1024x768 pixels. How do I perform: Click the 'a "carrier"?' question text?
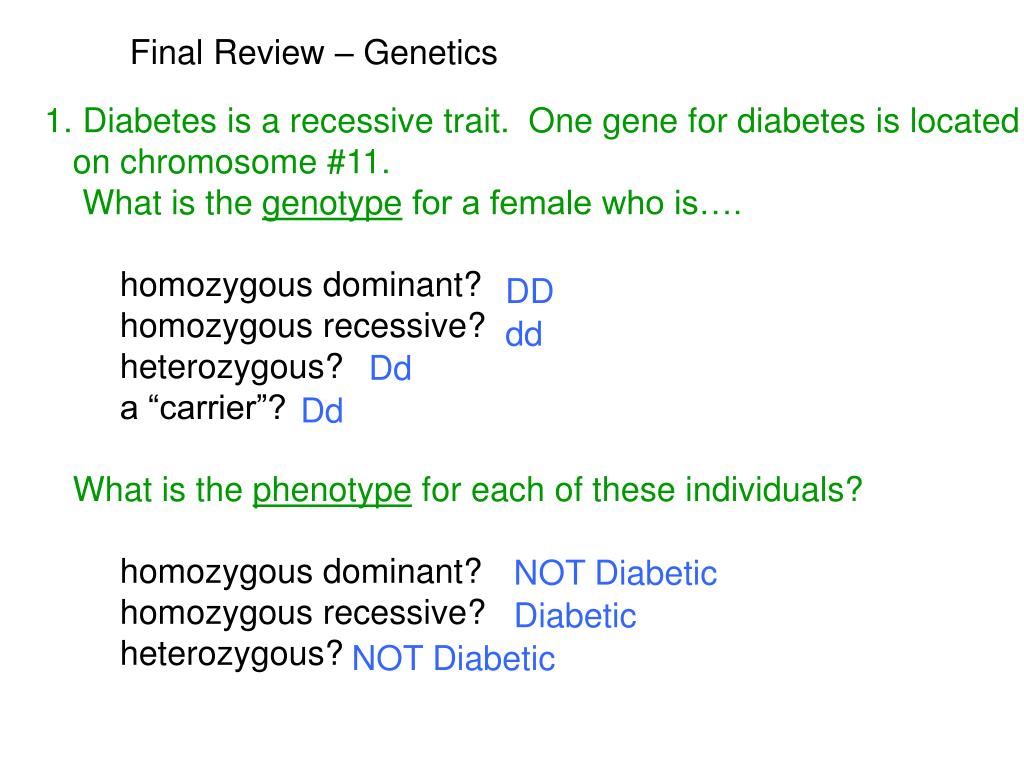click(x=202, y=408)
